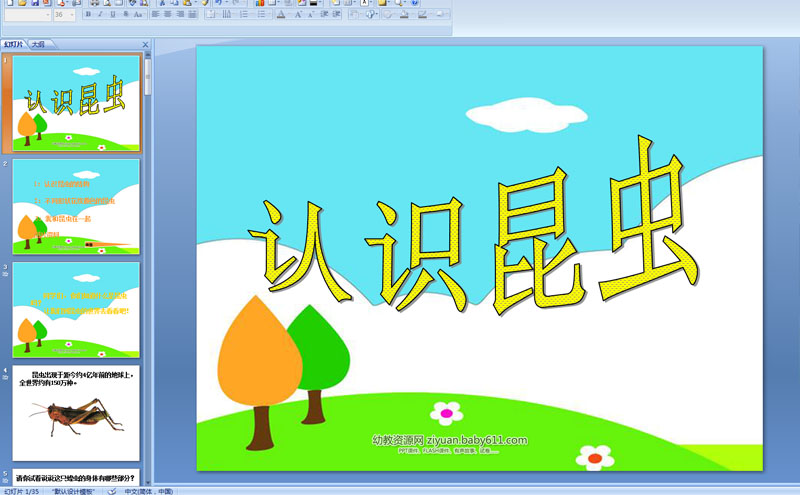Click the Insert Chart icon

tap(259, 3)
